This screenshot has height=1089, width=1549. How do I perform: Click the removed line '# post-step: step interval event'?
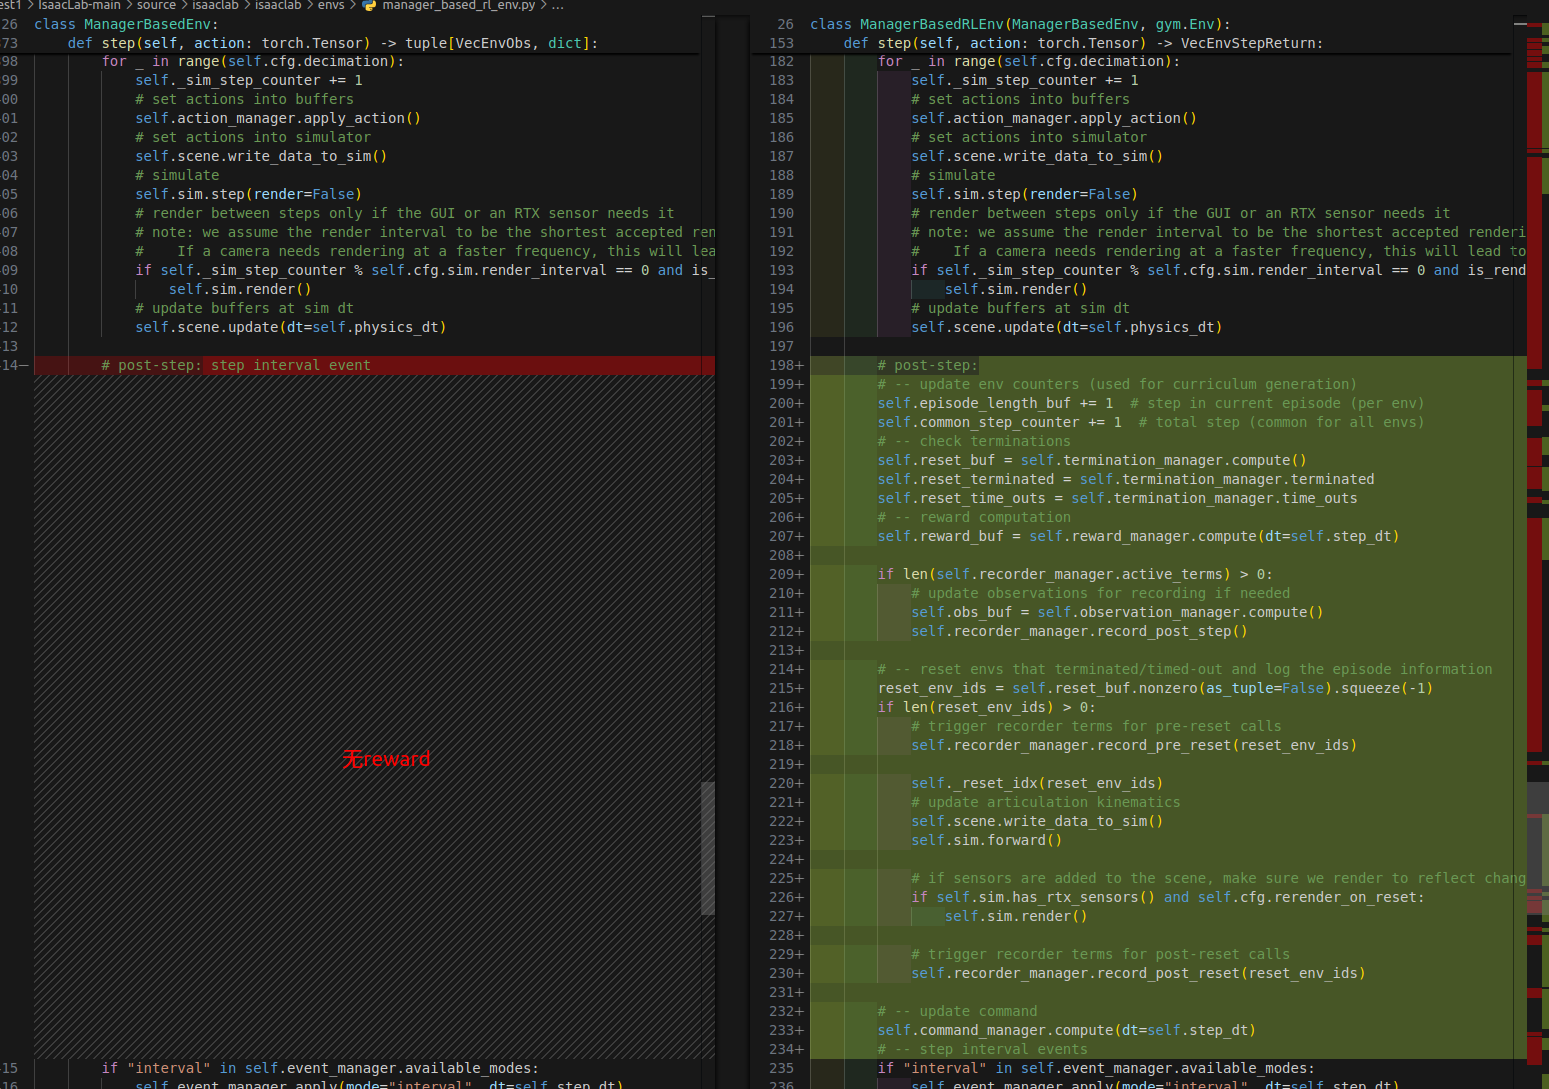[236, 365]
